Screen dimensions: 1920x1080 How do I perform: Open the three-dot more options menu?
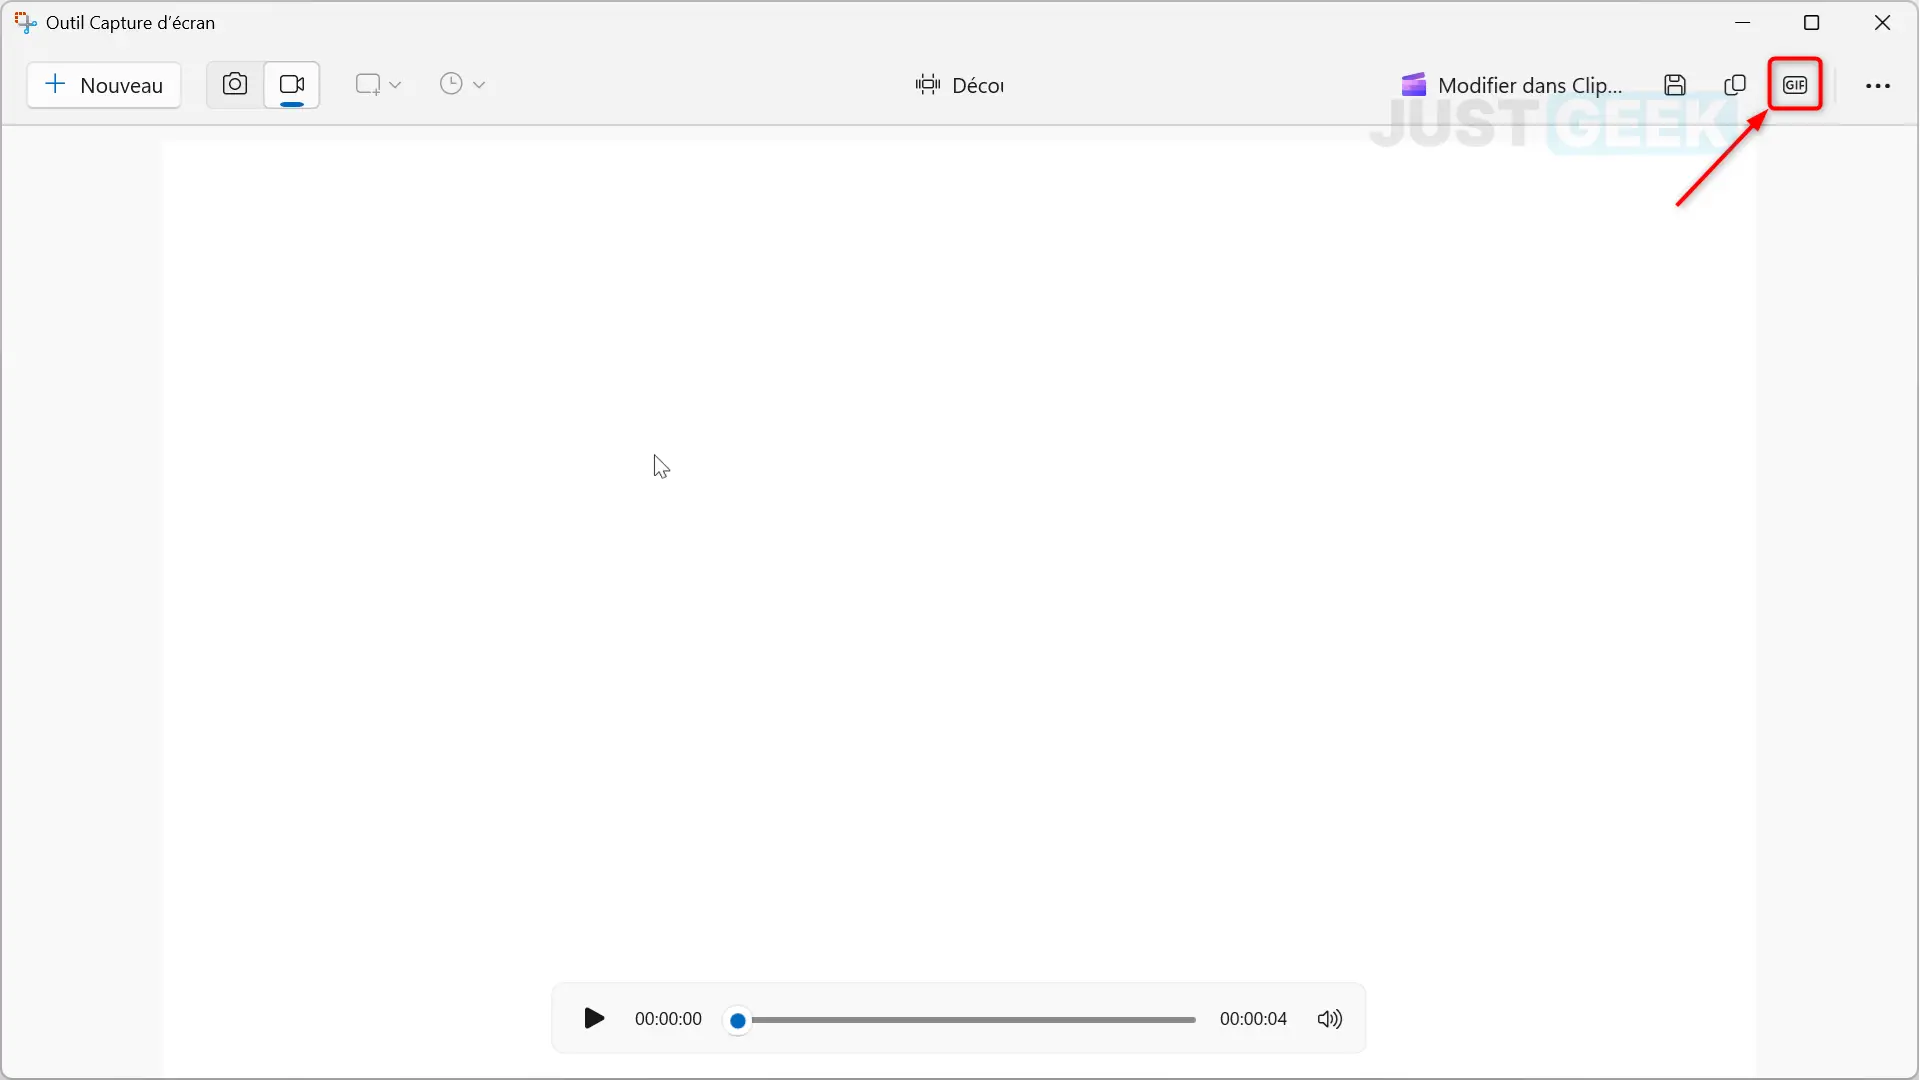point(1878,86)
